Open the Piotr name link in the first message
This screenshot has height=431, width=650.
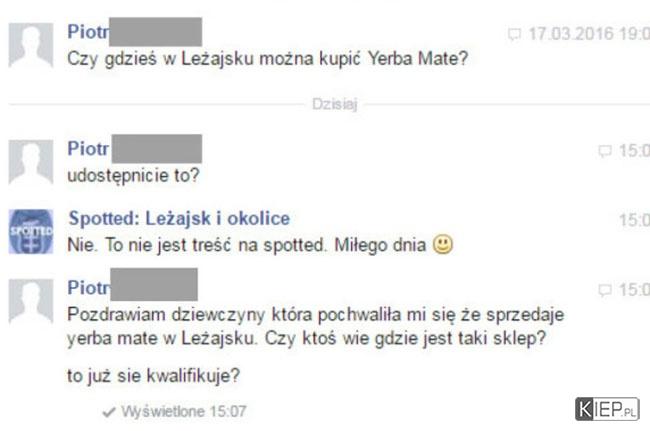(x=88, y=32)
